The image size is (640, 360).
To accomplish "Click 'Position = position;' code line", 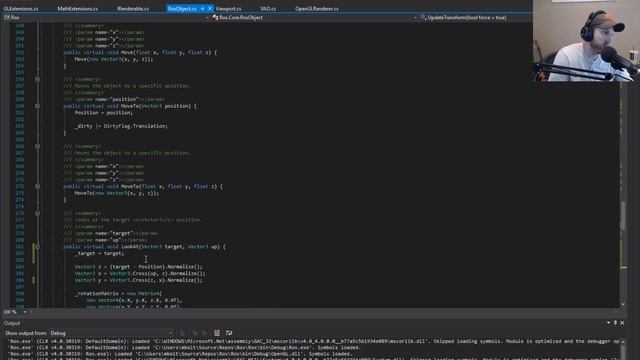I will [104, 113].
